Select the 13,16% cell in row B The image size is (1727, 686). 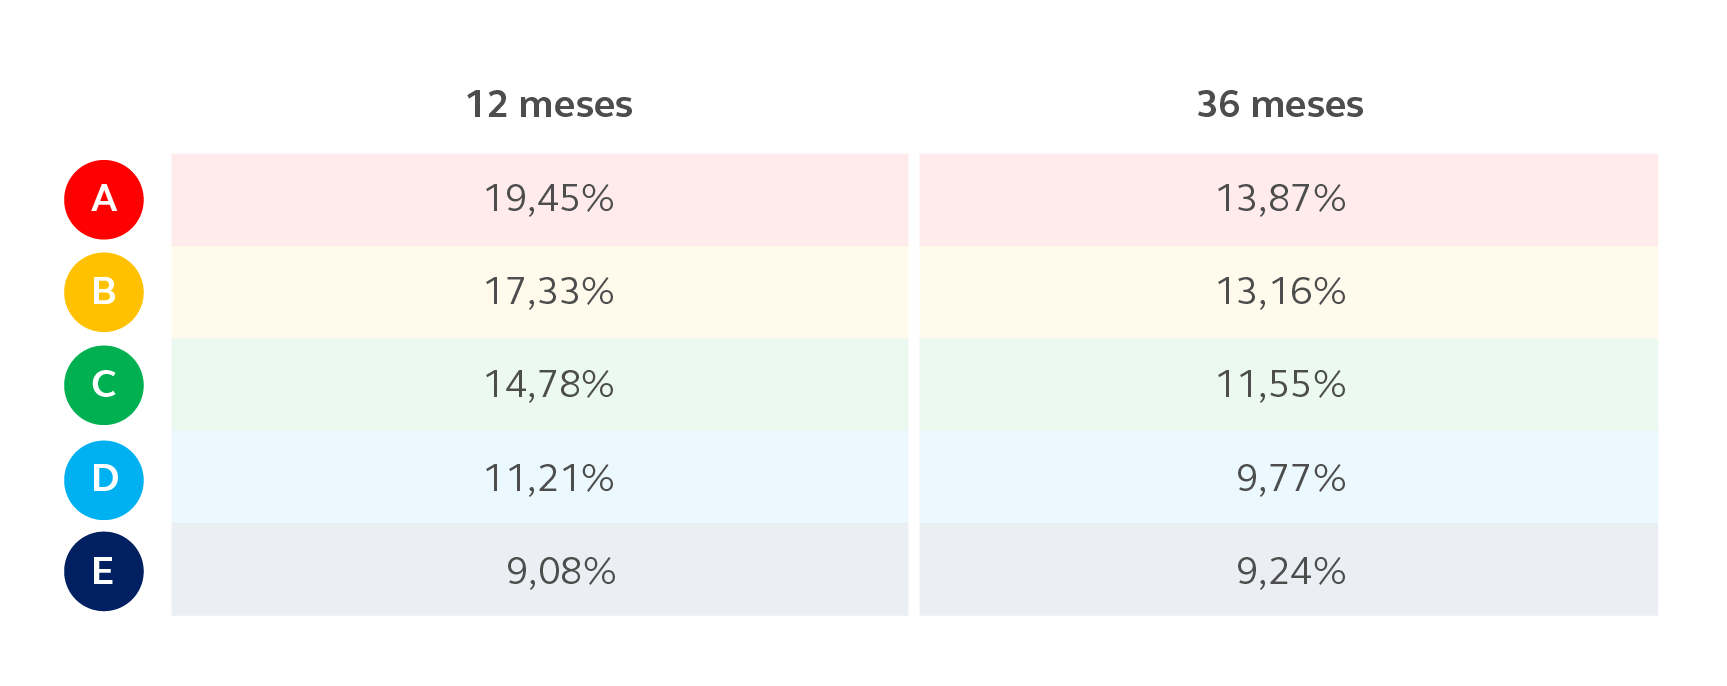1281,292
